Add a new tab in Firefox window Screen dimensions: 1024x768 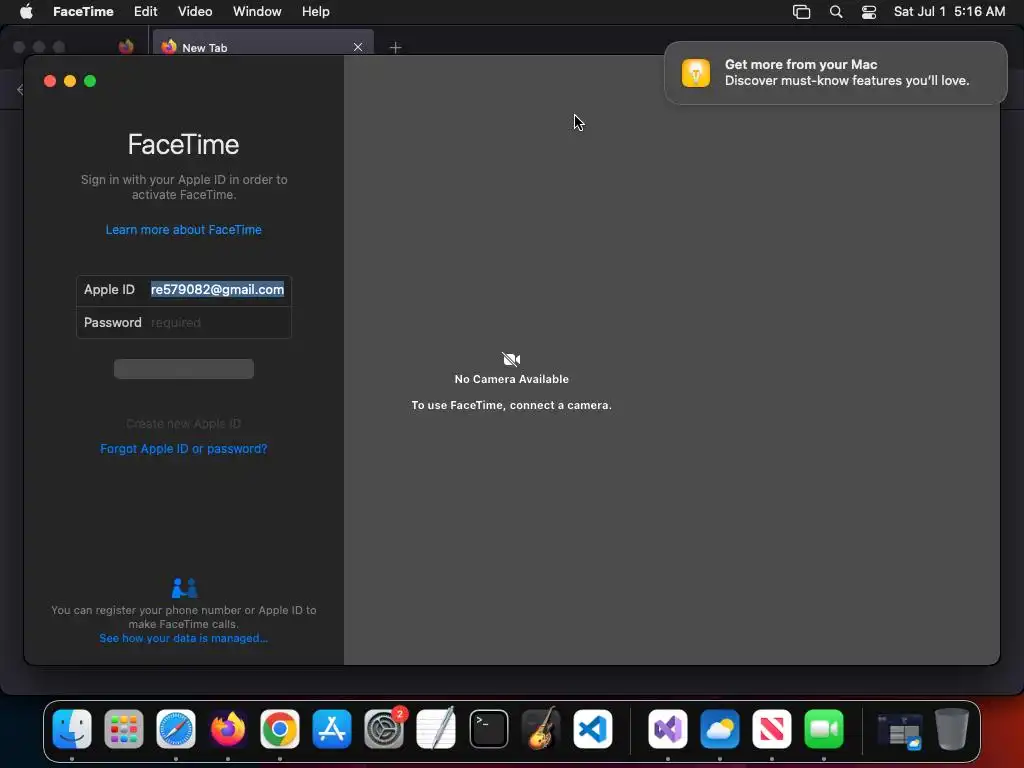coord(395,47)
